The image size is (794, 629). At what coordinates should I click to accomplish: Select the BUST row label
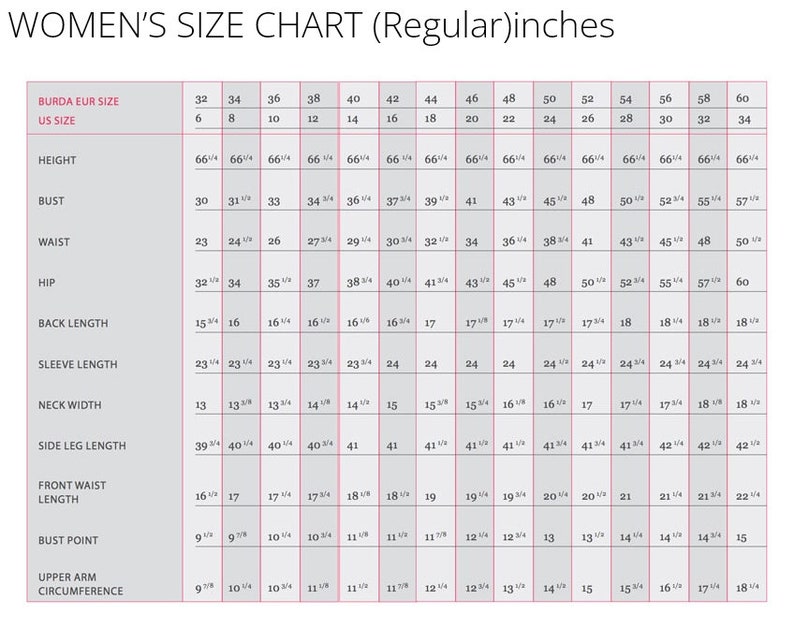point(51,201)
